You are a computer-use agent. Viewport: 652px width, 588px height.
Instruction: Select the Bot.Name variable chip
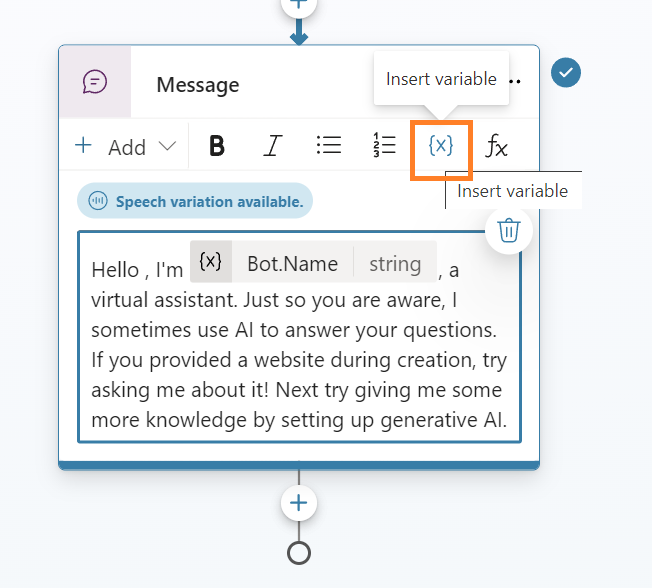point(293,264)
